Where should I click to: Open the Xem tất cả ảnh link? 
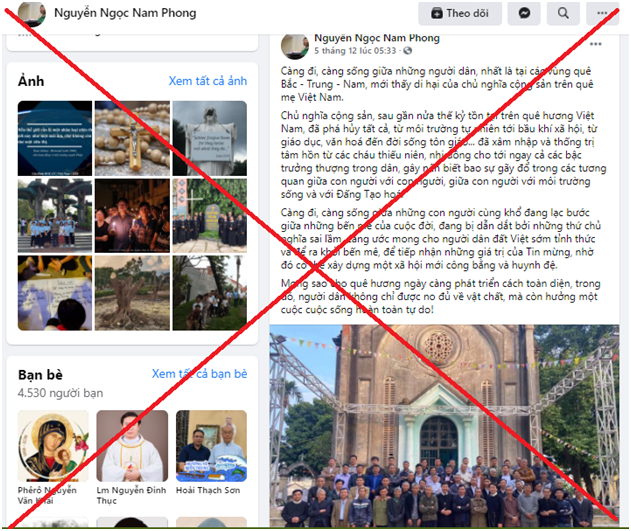(x=208, y=81)
